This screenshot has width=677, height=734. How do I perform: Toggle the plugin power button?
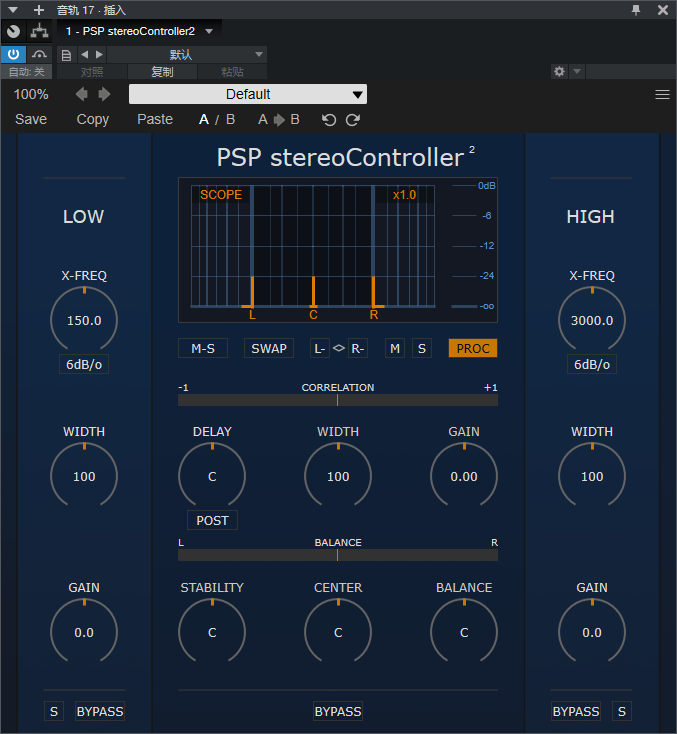coord(13,54)
